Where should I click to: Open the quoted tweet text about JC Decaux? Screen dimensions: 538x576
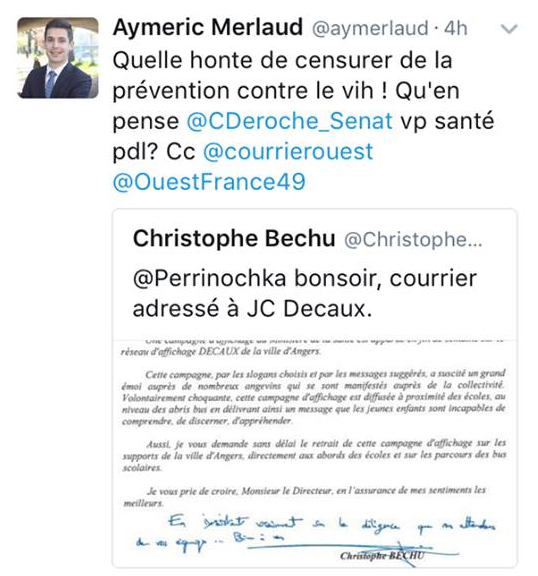(x=304, y=293)
